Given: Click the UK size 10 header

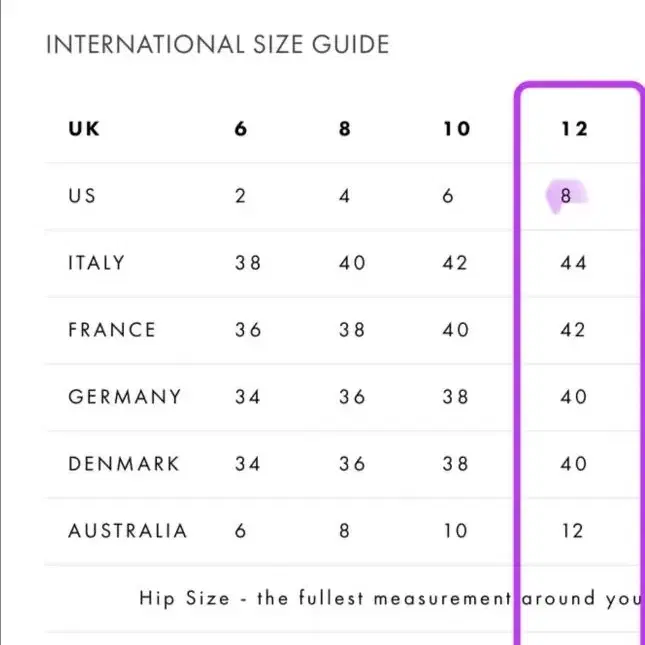Looking at the screenshot, I should (x=457, y=129).
